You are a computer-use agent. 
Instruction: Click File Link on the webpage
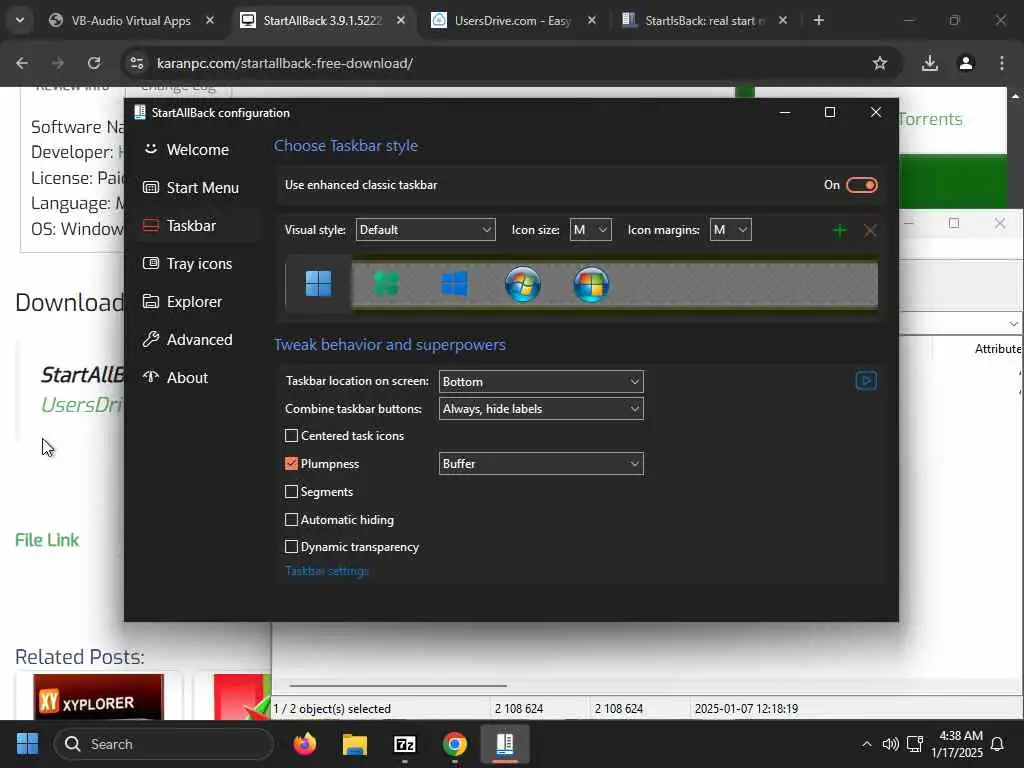(x=47, y=540)
